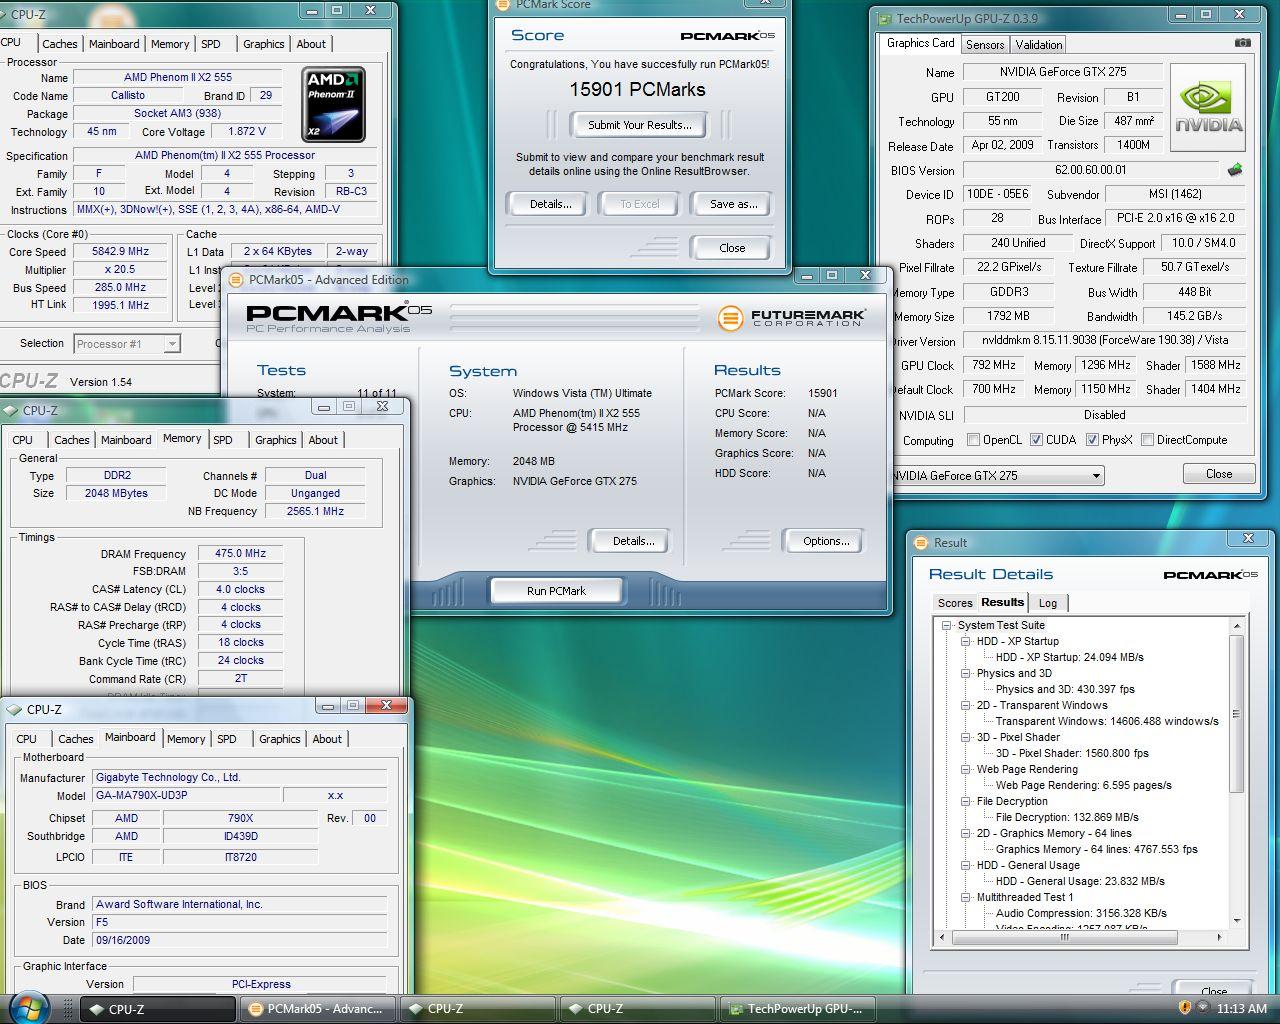Click the GPU-Z title bar icon
1280x1024 pixels.
(x=884, y=18)
